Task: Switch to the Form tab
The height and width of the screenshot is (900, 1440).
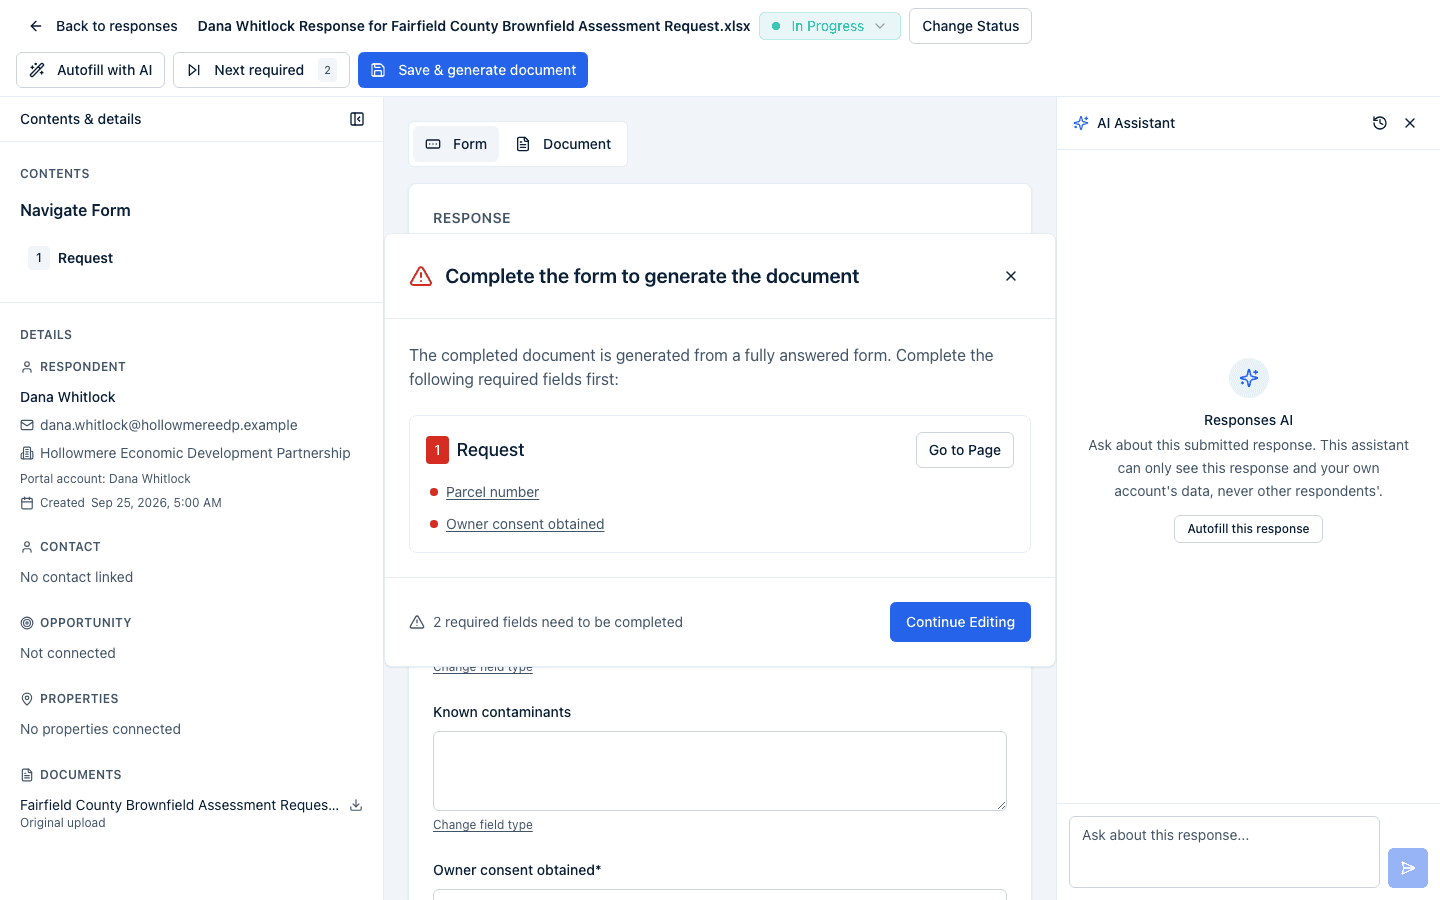Action: 456,144
